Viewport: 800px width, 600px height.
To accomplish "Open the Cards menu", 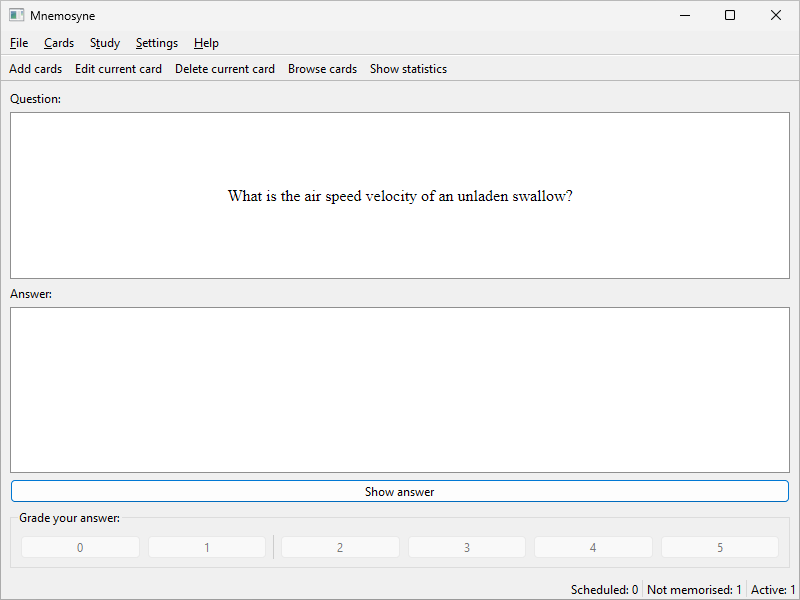I will [x=59, y=43].
